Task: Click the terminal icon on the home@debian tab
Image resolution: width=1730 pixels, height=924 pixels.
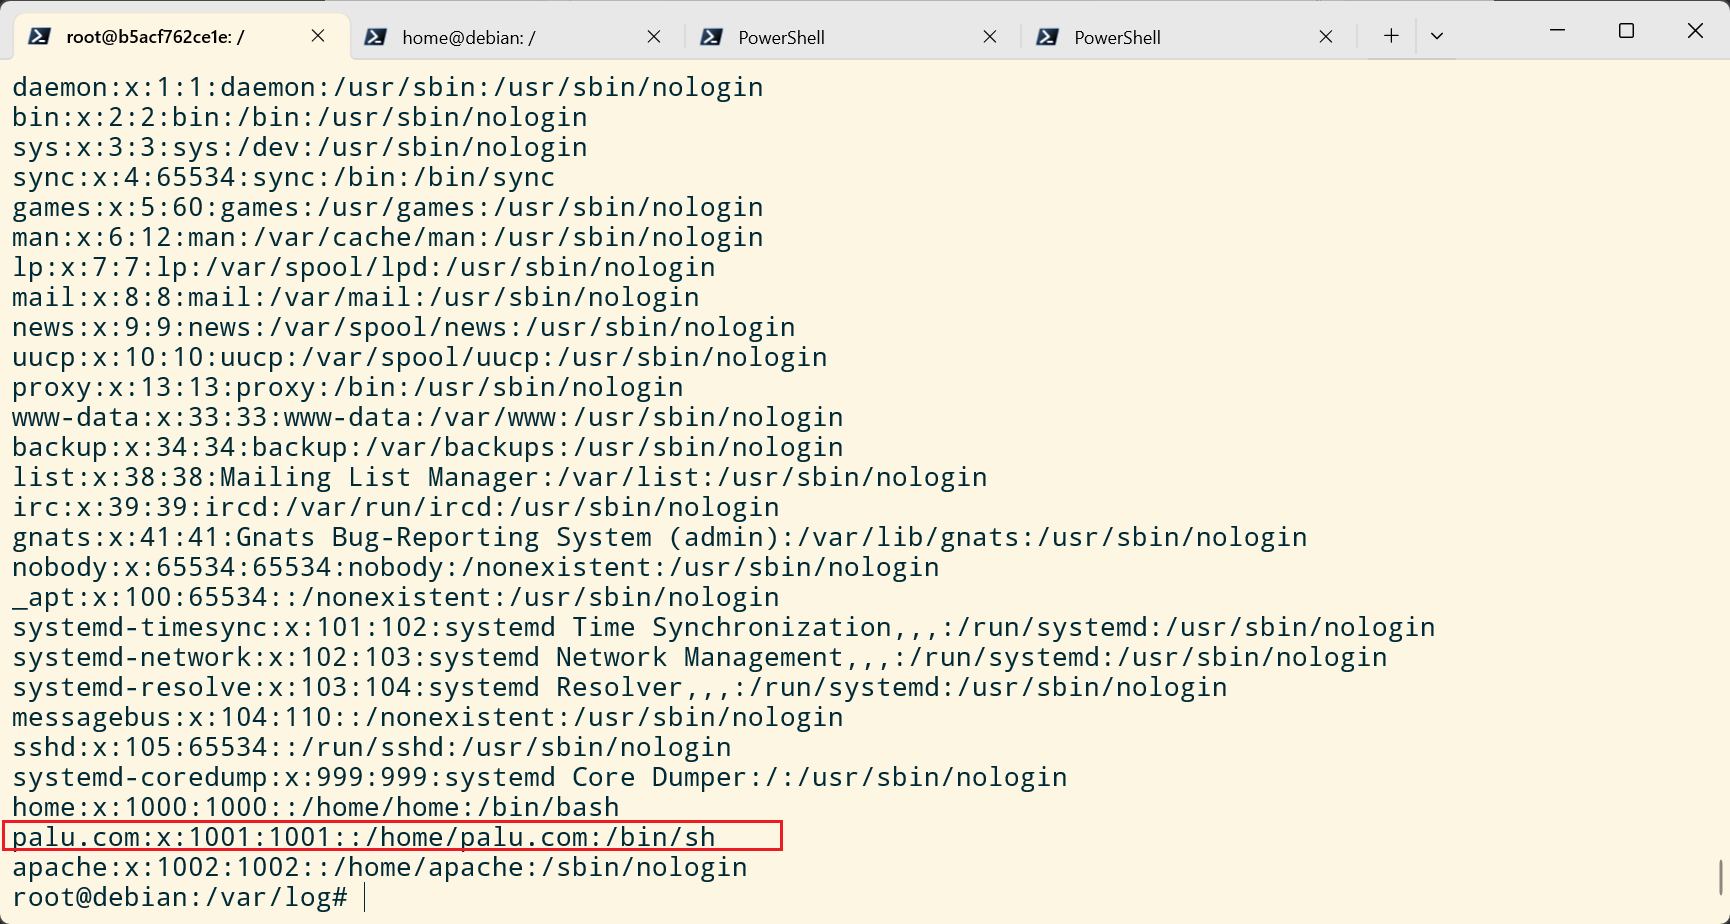Action: point(376,37)
